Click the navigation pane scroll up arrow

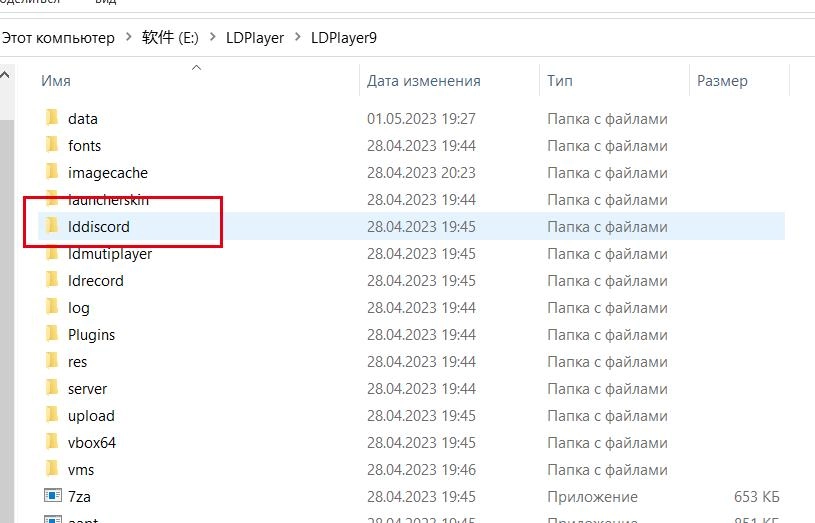point(6,75)
